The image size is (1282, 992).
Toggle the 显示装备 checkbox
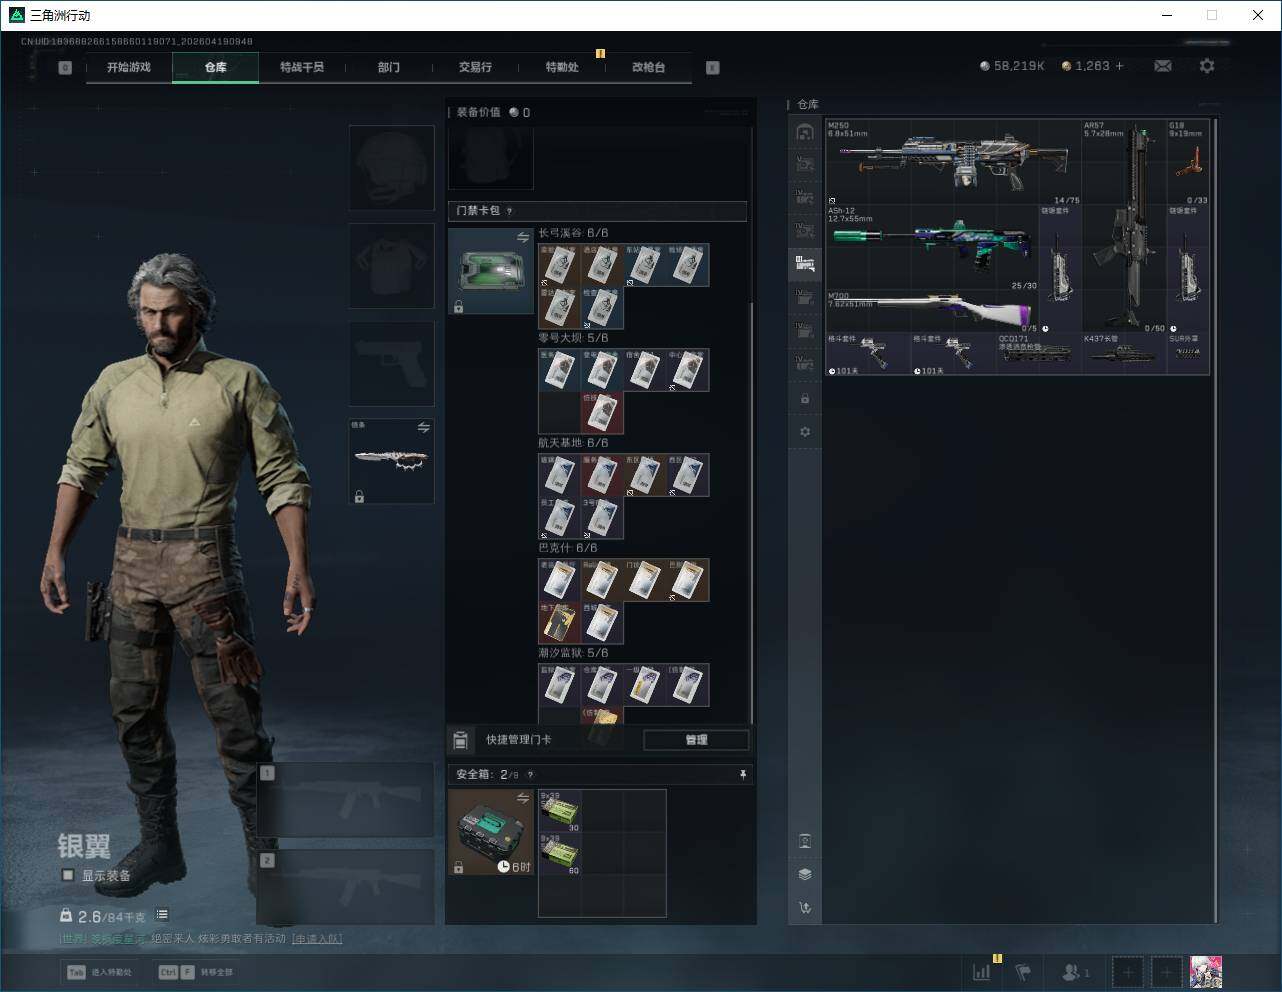pos(68,875)
